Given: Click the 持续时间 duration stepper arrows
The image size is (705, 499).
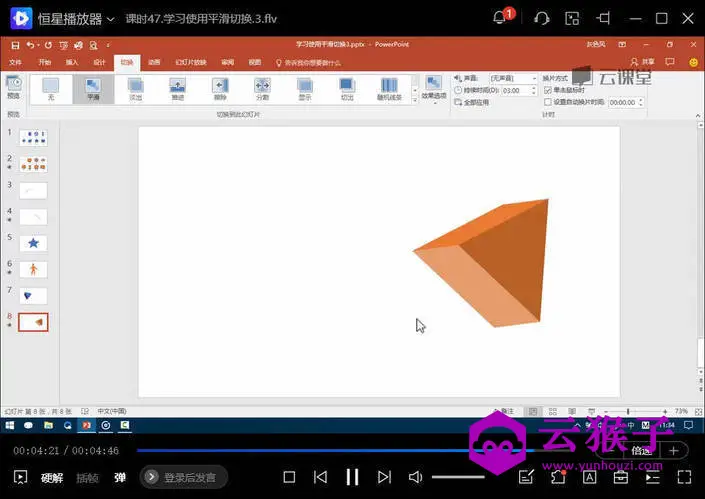Looking at the screenshot, I should point(534,90).
